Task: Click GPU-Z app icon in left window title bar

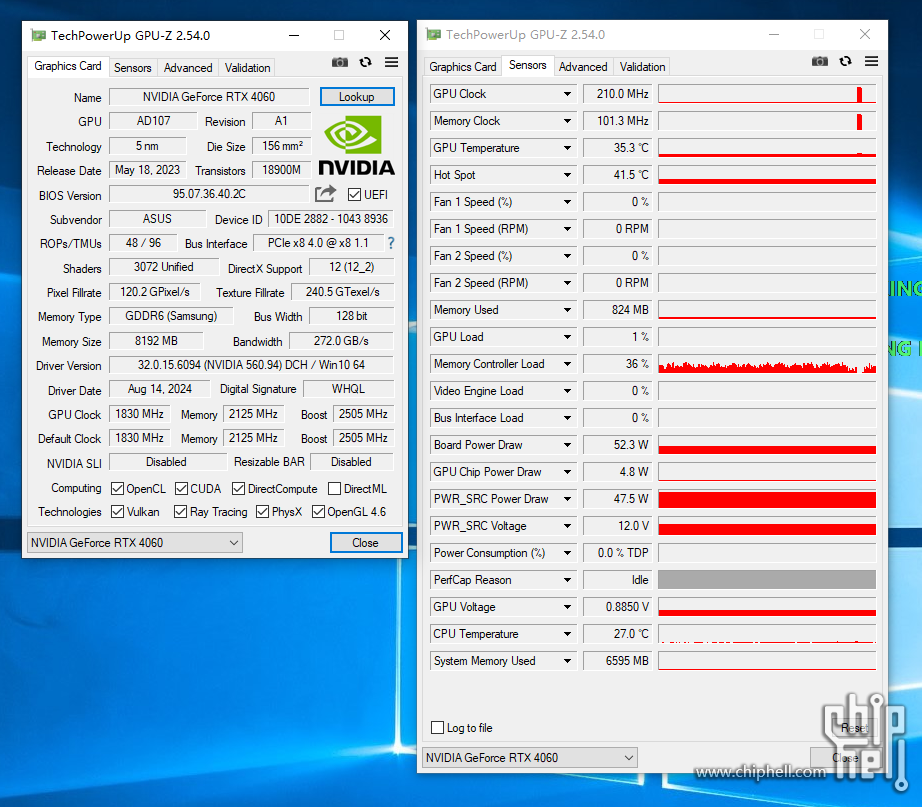Action: point(39,35)
